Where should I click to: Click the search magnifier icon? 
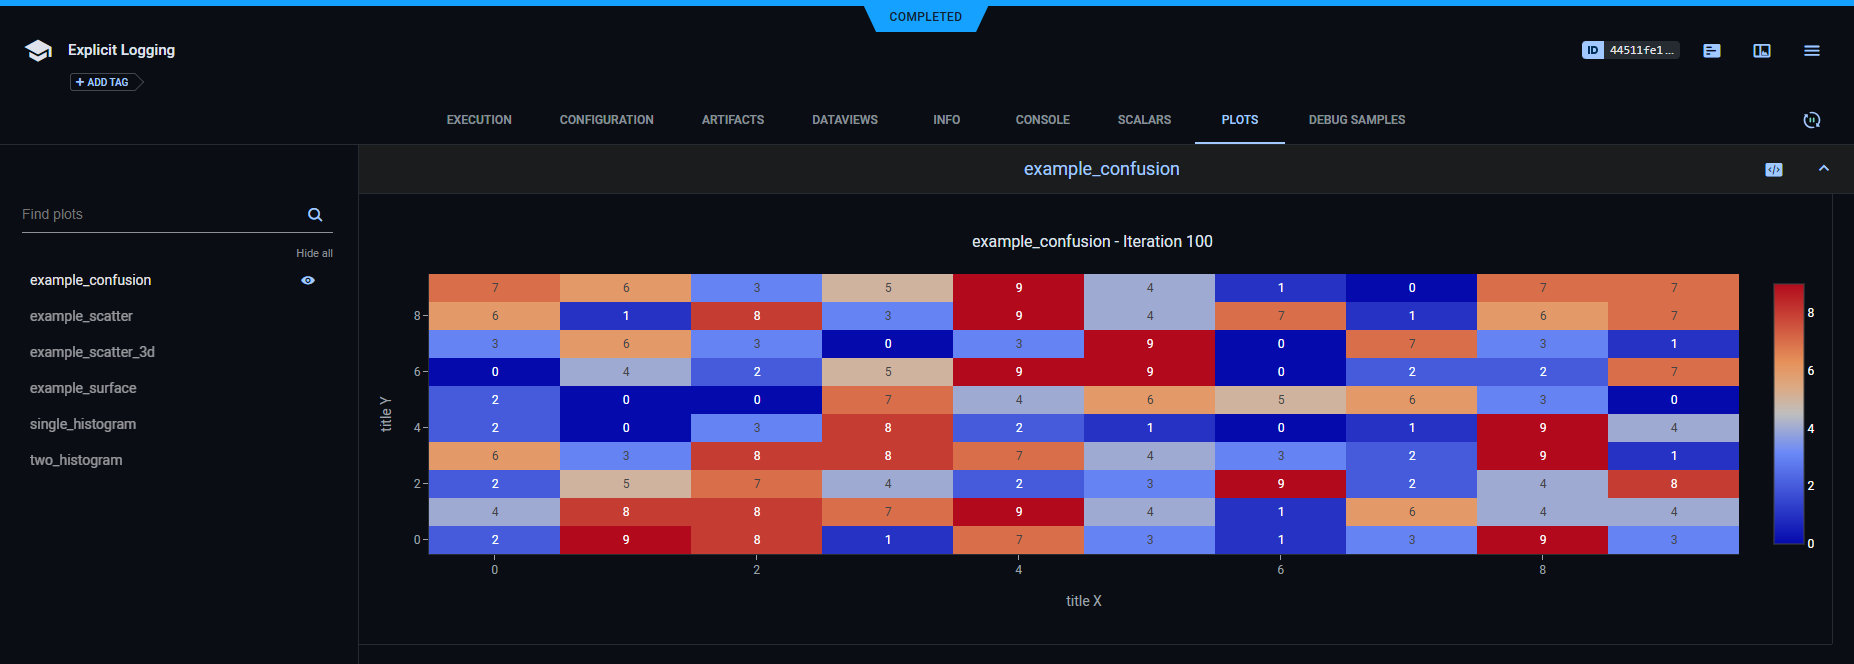coord(315,215)
